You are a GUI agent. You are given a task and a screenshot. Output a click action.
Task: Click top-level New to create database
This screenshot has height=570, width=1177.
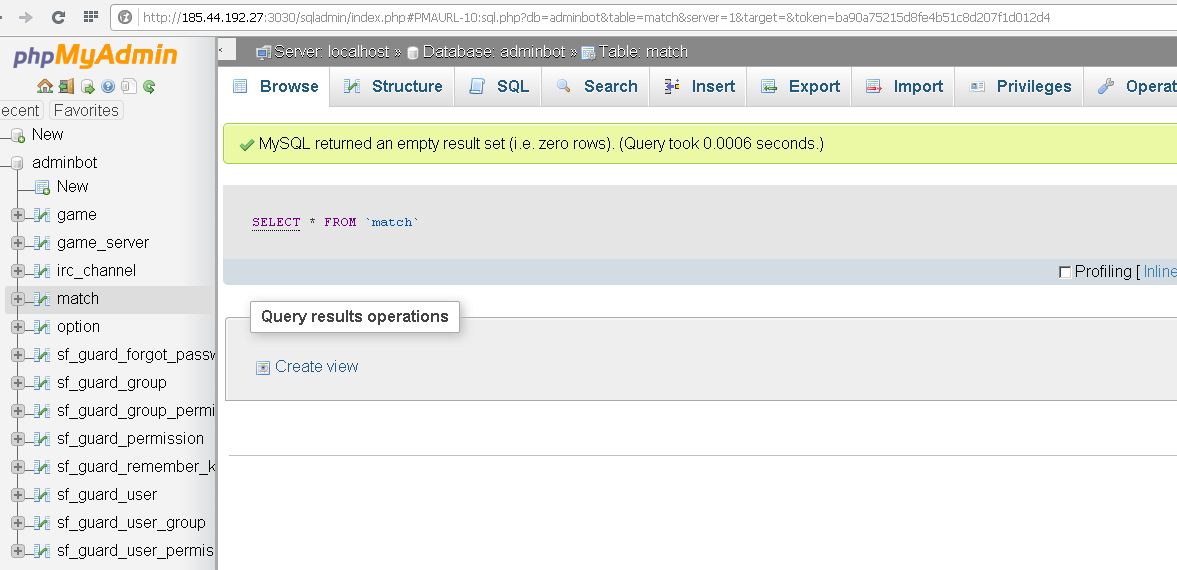[47, 134]
